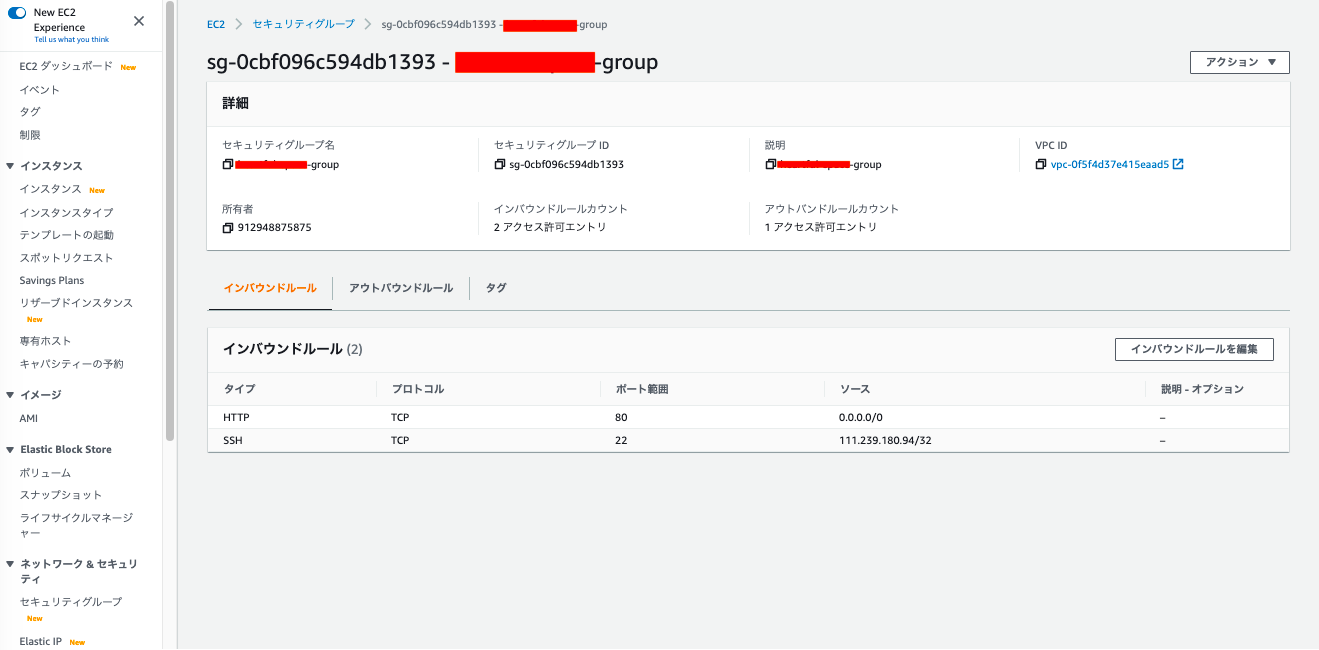Open the アクション dropdown menu
1319x650 pixels.
1239,62
